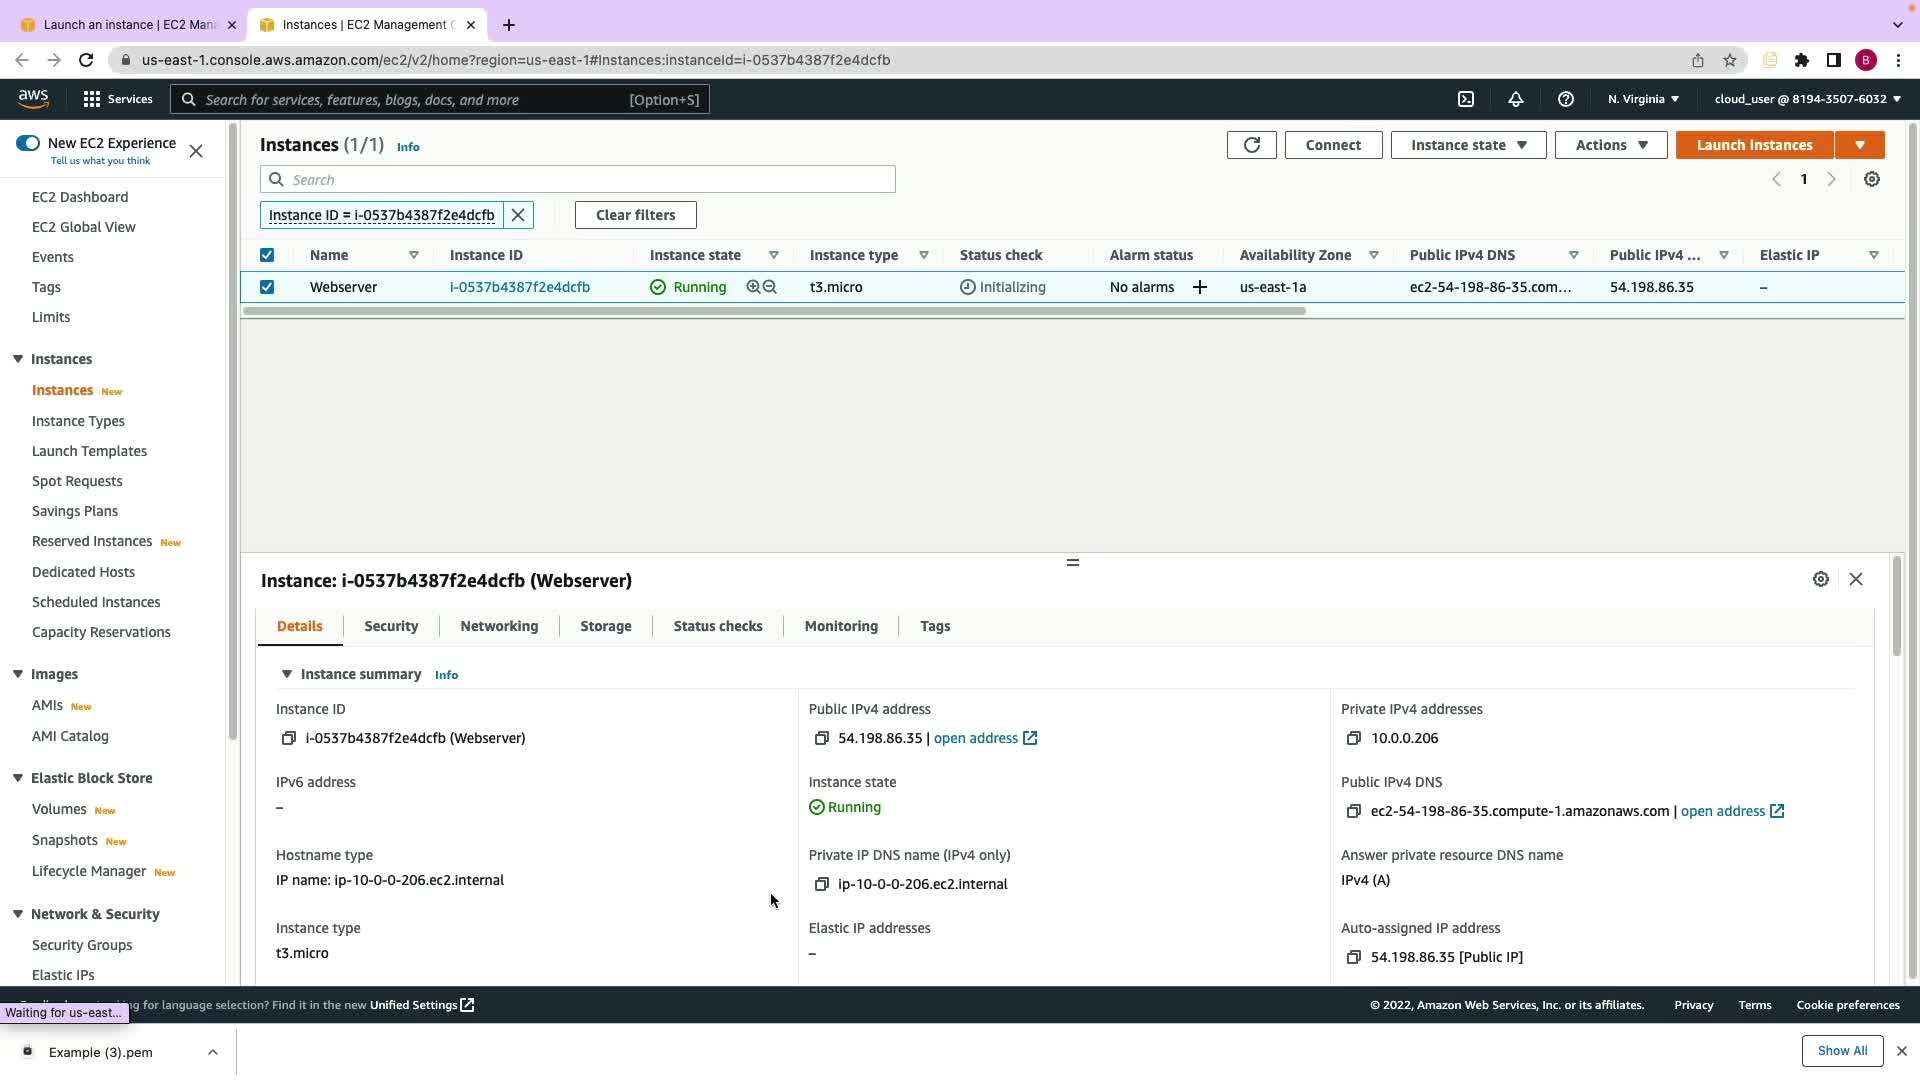Open the notifications bell icon
Viewport: 1920px width, 1080px height.
coord(1516,99)
